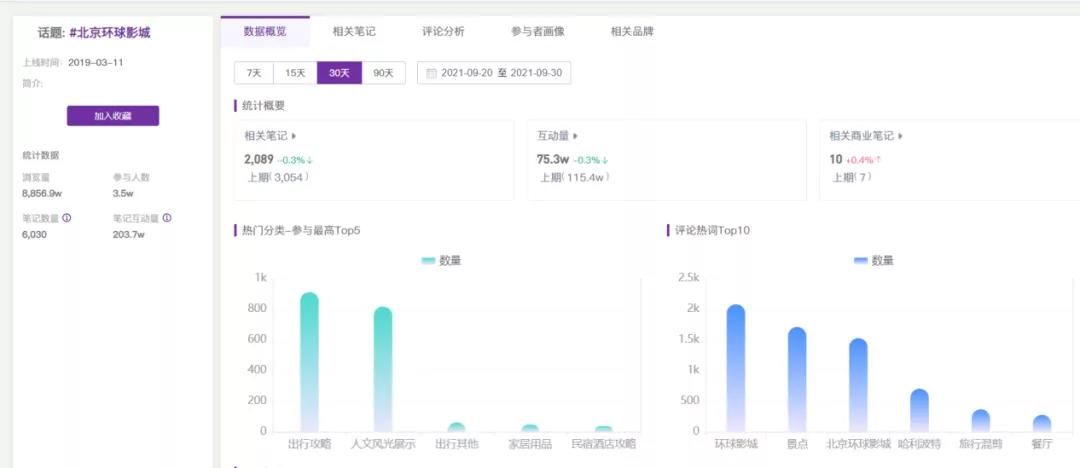Toggle the 数量 legend on the comment words chart
This screenshot has height=468, width=1080.
(873, 261)
